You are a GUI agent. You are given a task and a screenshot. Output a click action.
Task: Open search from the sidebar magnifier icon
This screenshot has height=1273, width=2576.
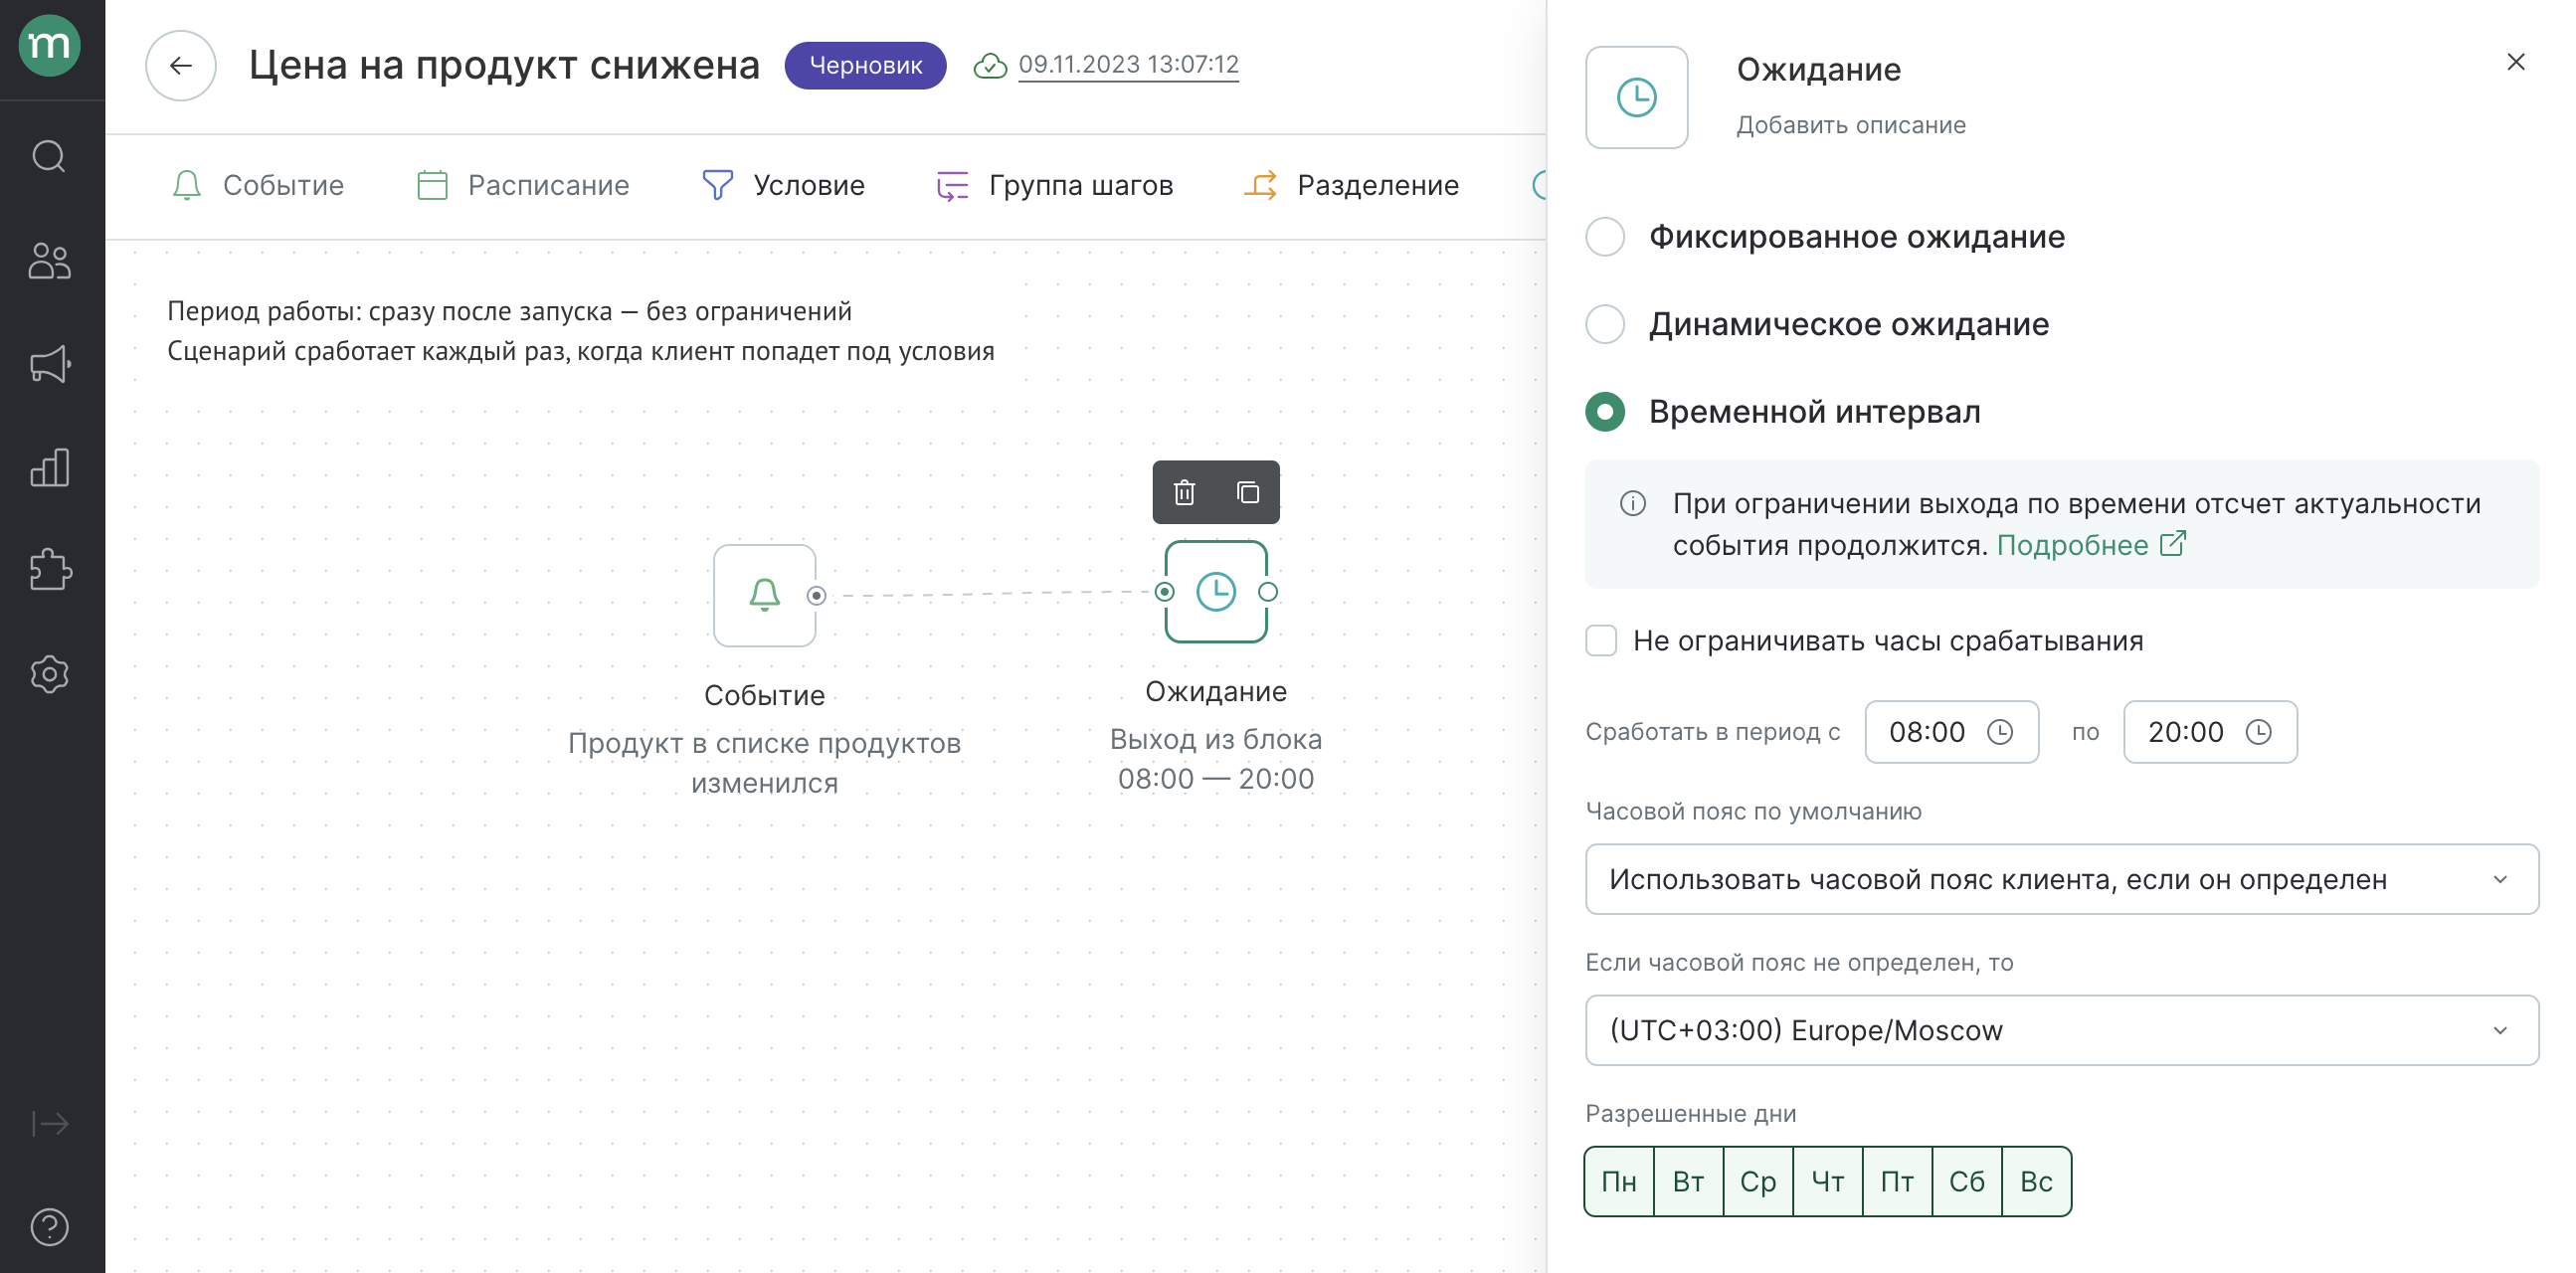point(49,157)
